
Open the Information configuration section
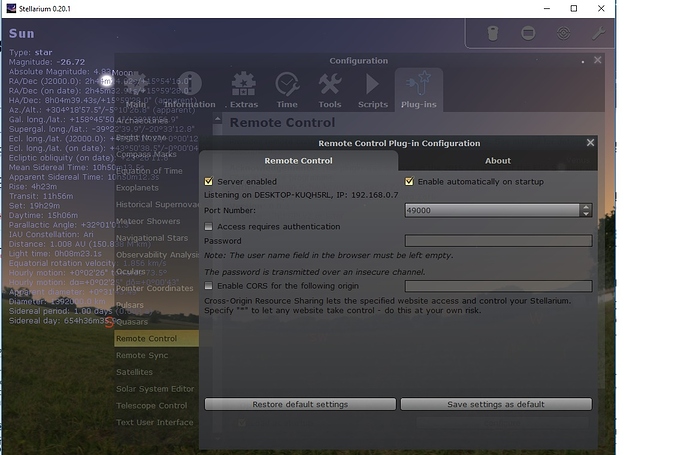(x=189, y=89)
